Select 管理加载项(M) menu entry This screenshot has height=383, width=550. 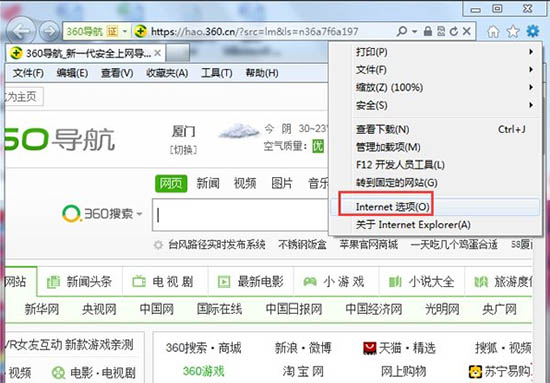click(435, 147)
